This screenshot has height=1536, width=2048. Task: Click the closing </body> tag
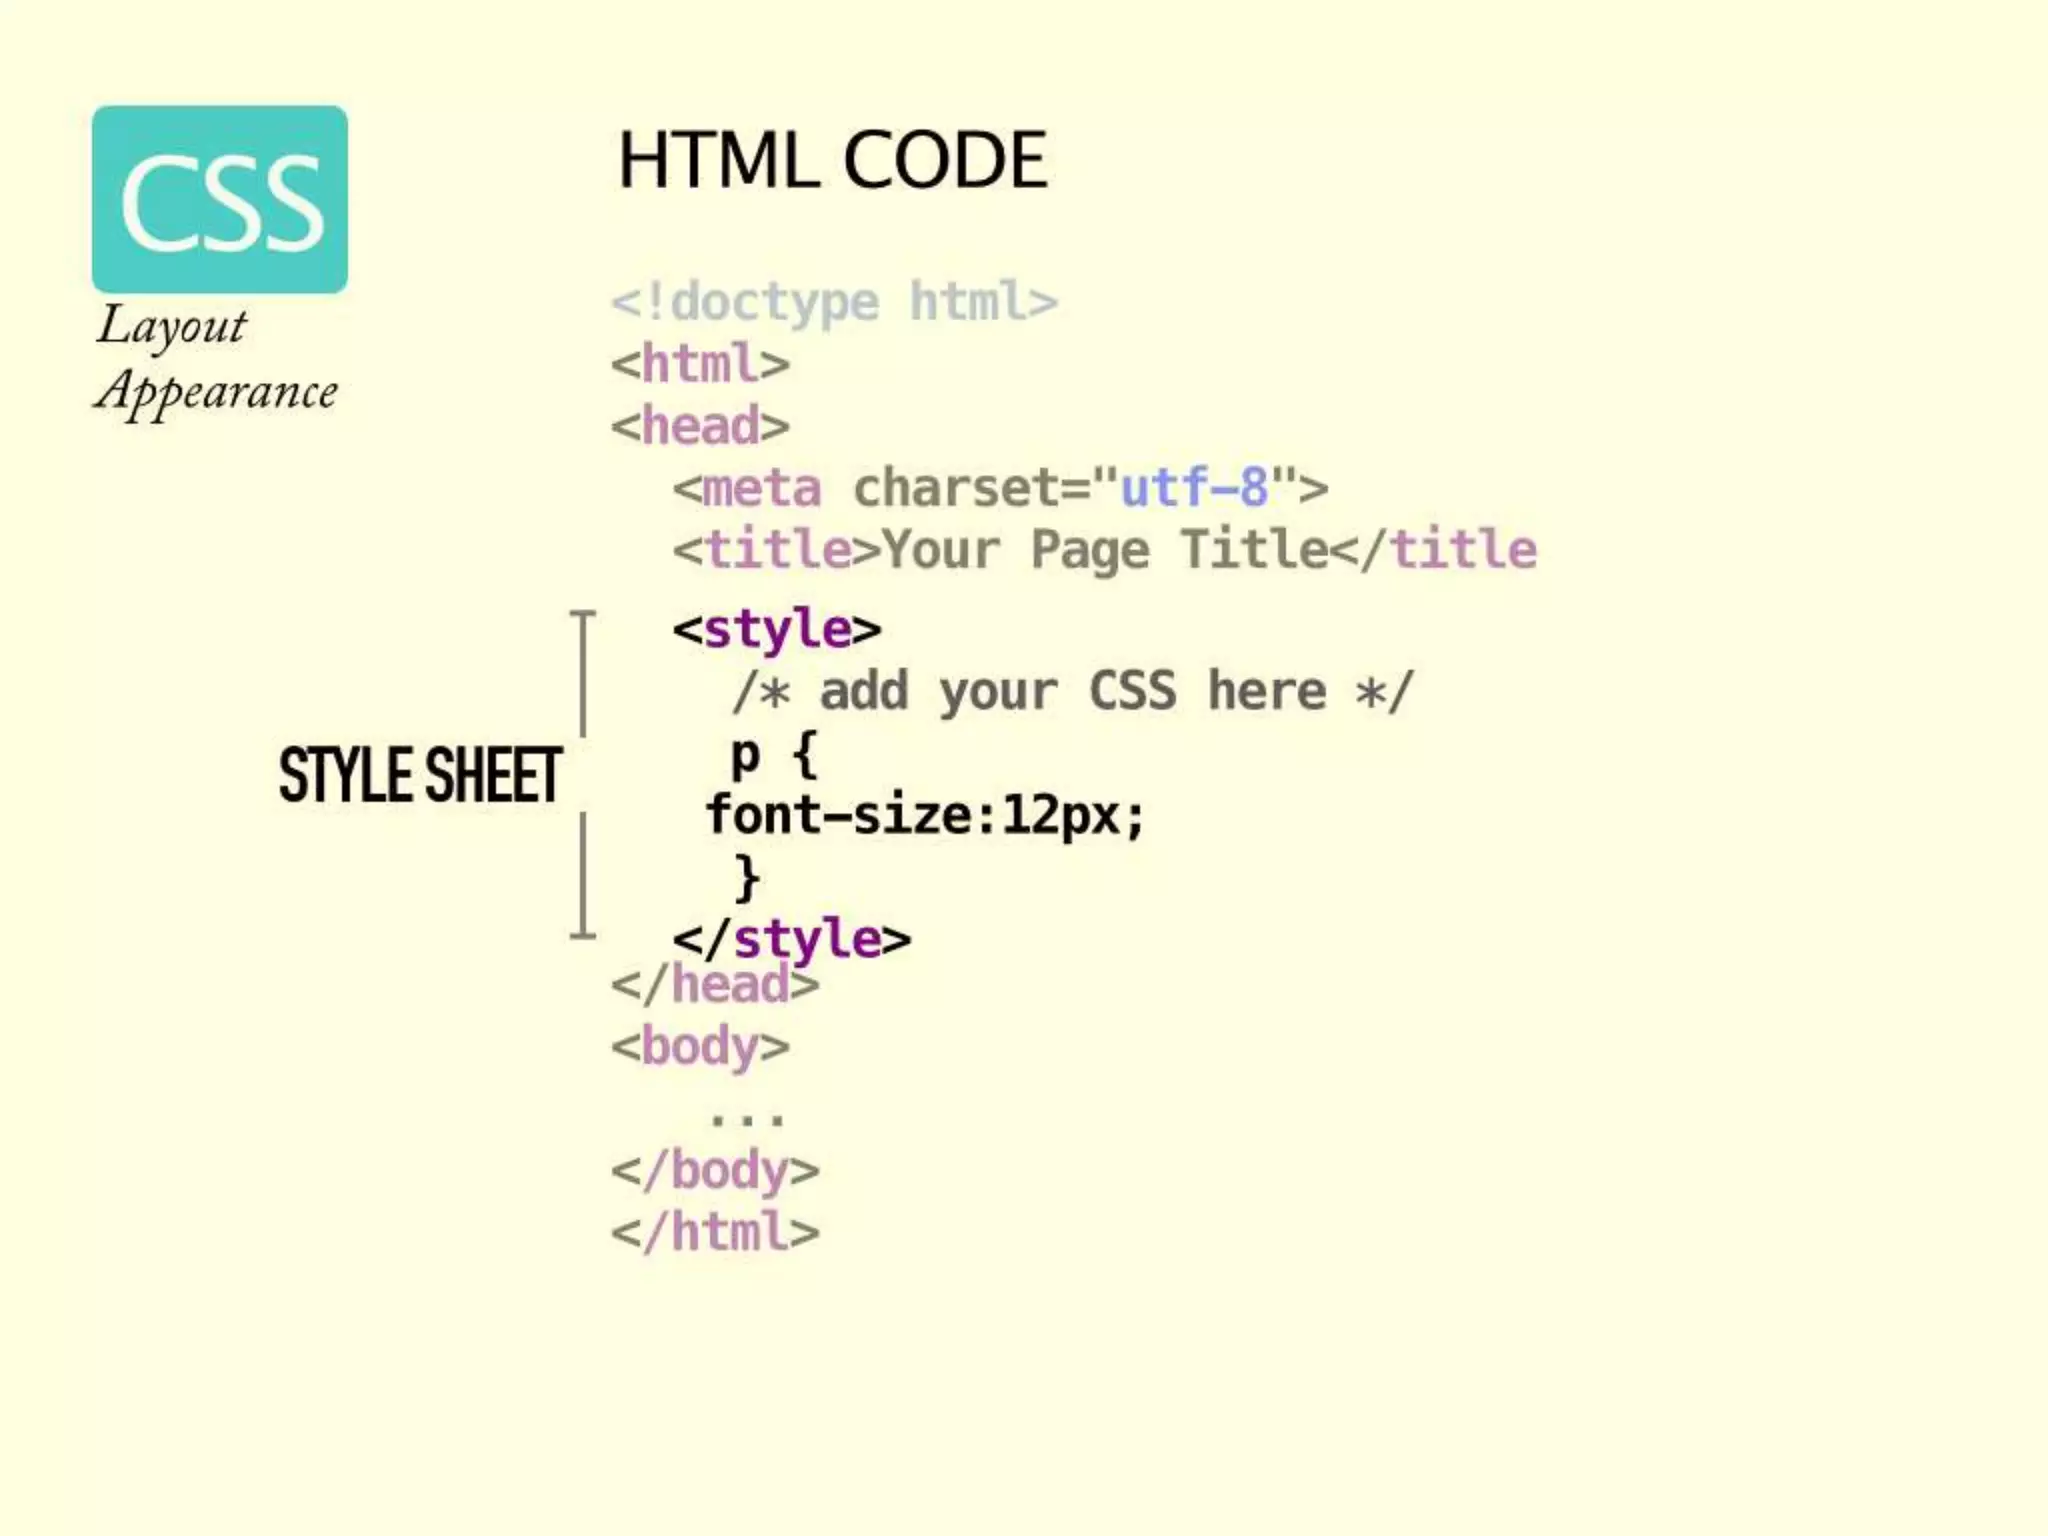coord(716,1172)
